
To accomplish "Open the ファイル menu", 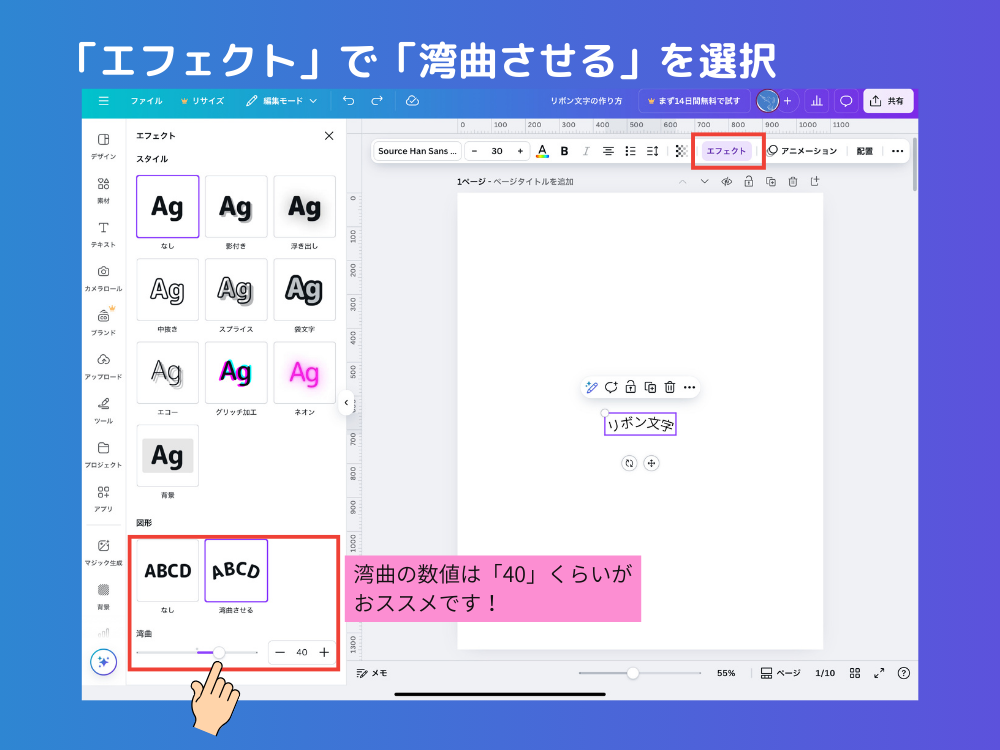I will tap(146, 101).
